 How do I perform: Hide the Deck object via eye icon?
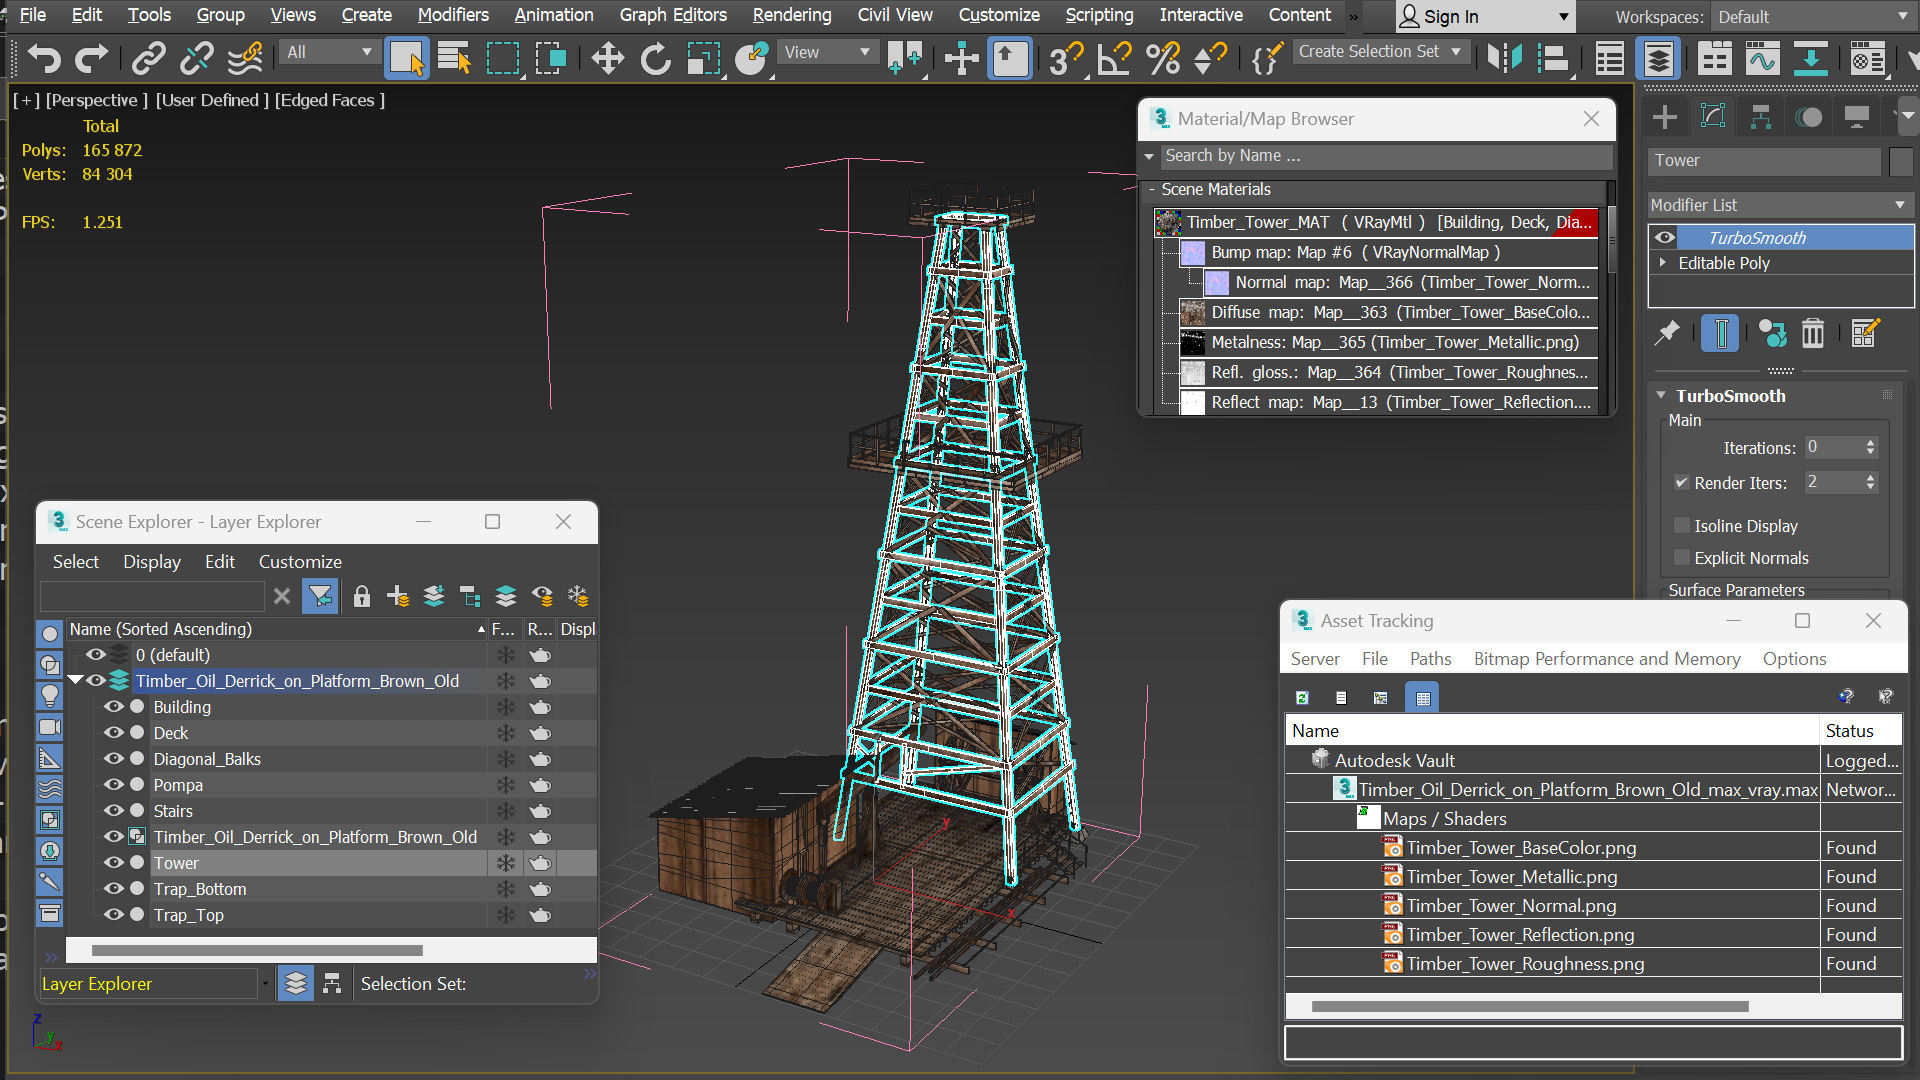[113, 733]
